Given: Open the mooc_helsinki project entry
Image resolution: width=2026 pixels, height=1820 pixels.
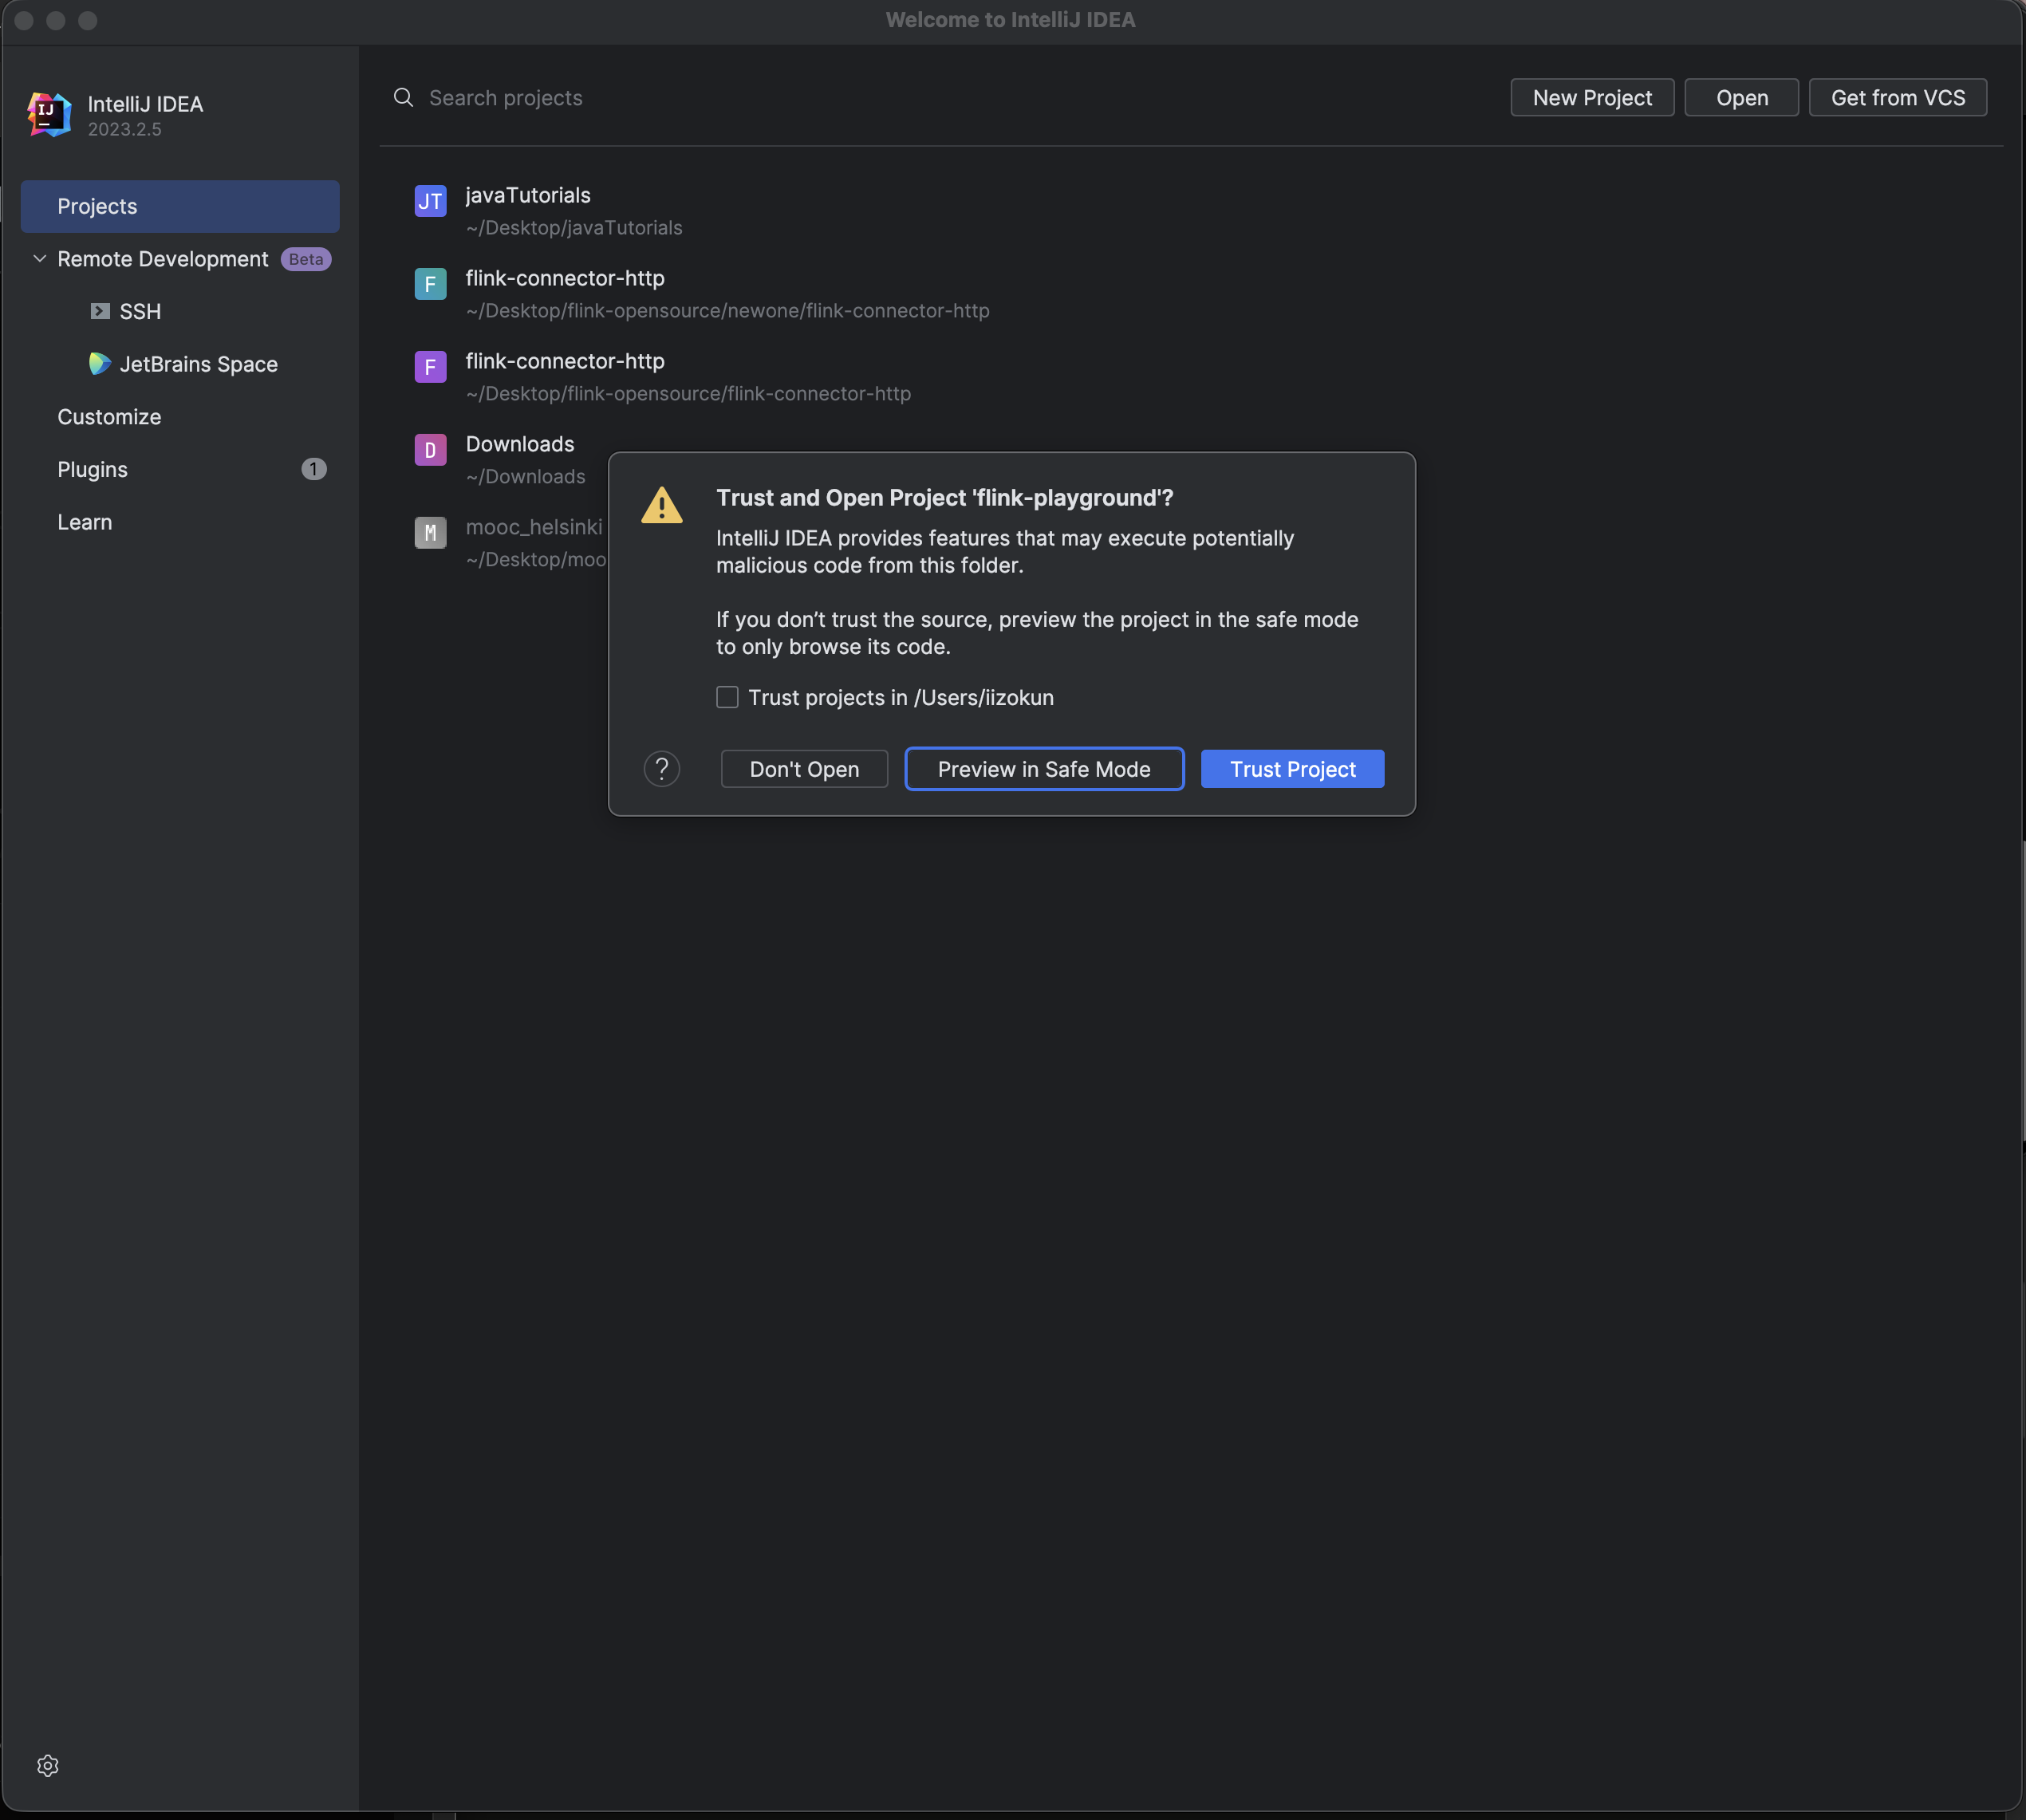Looking at the screenshot, I should (534, 527).
